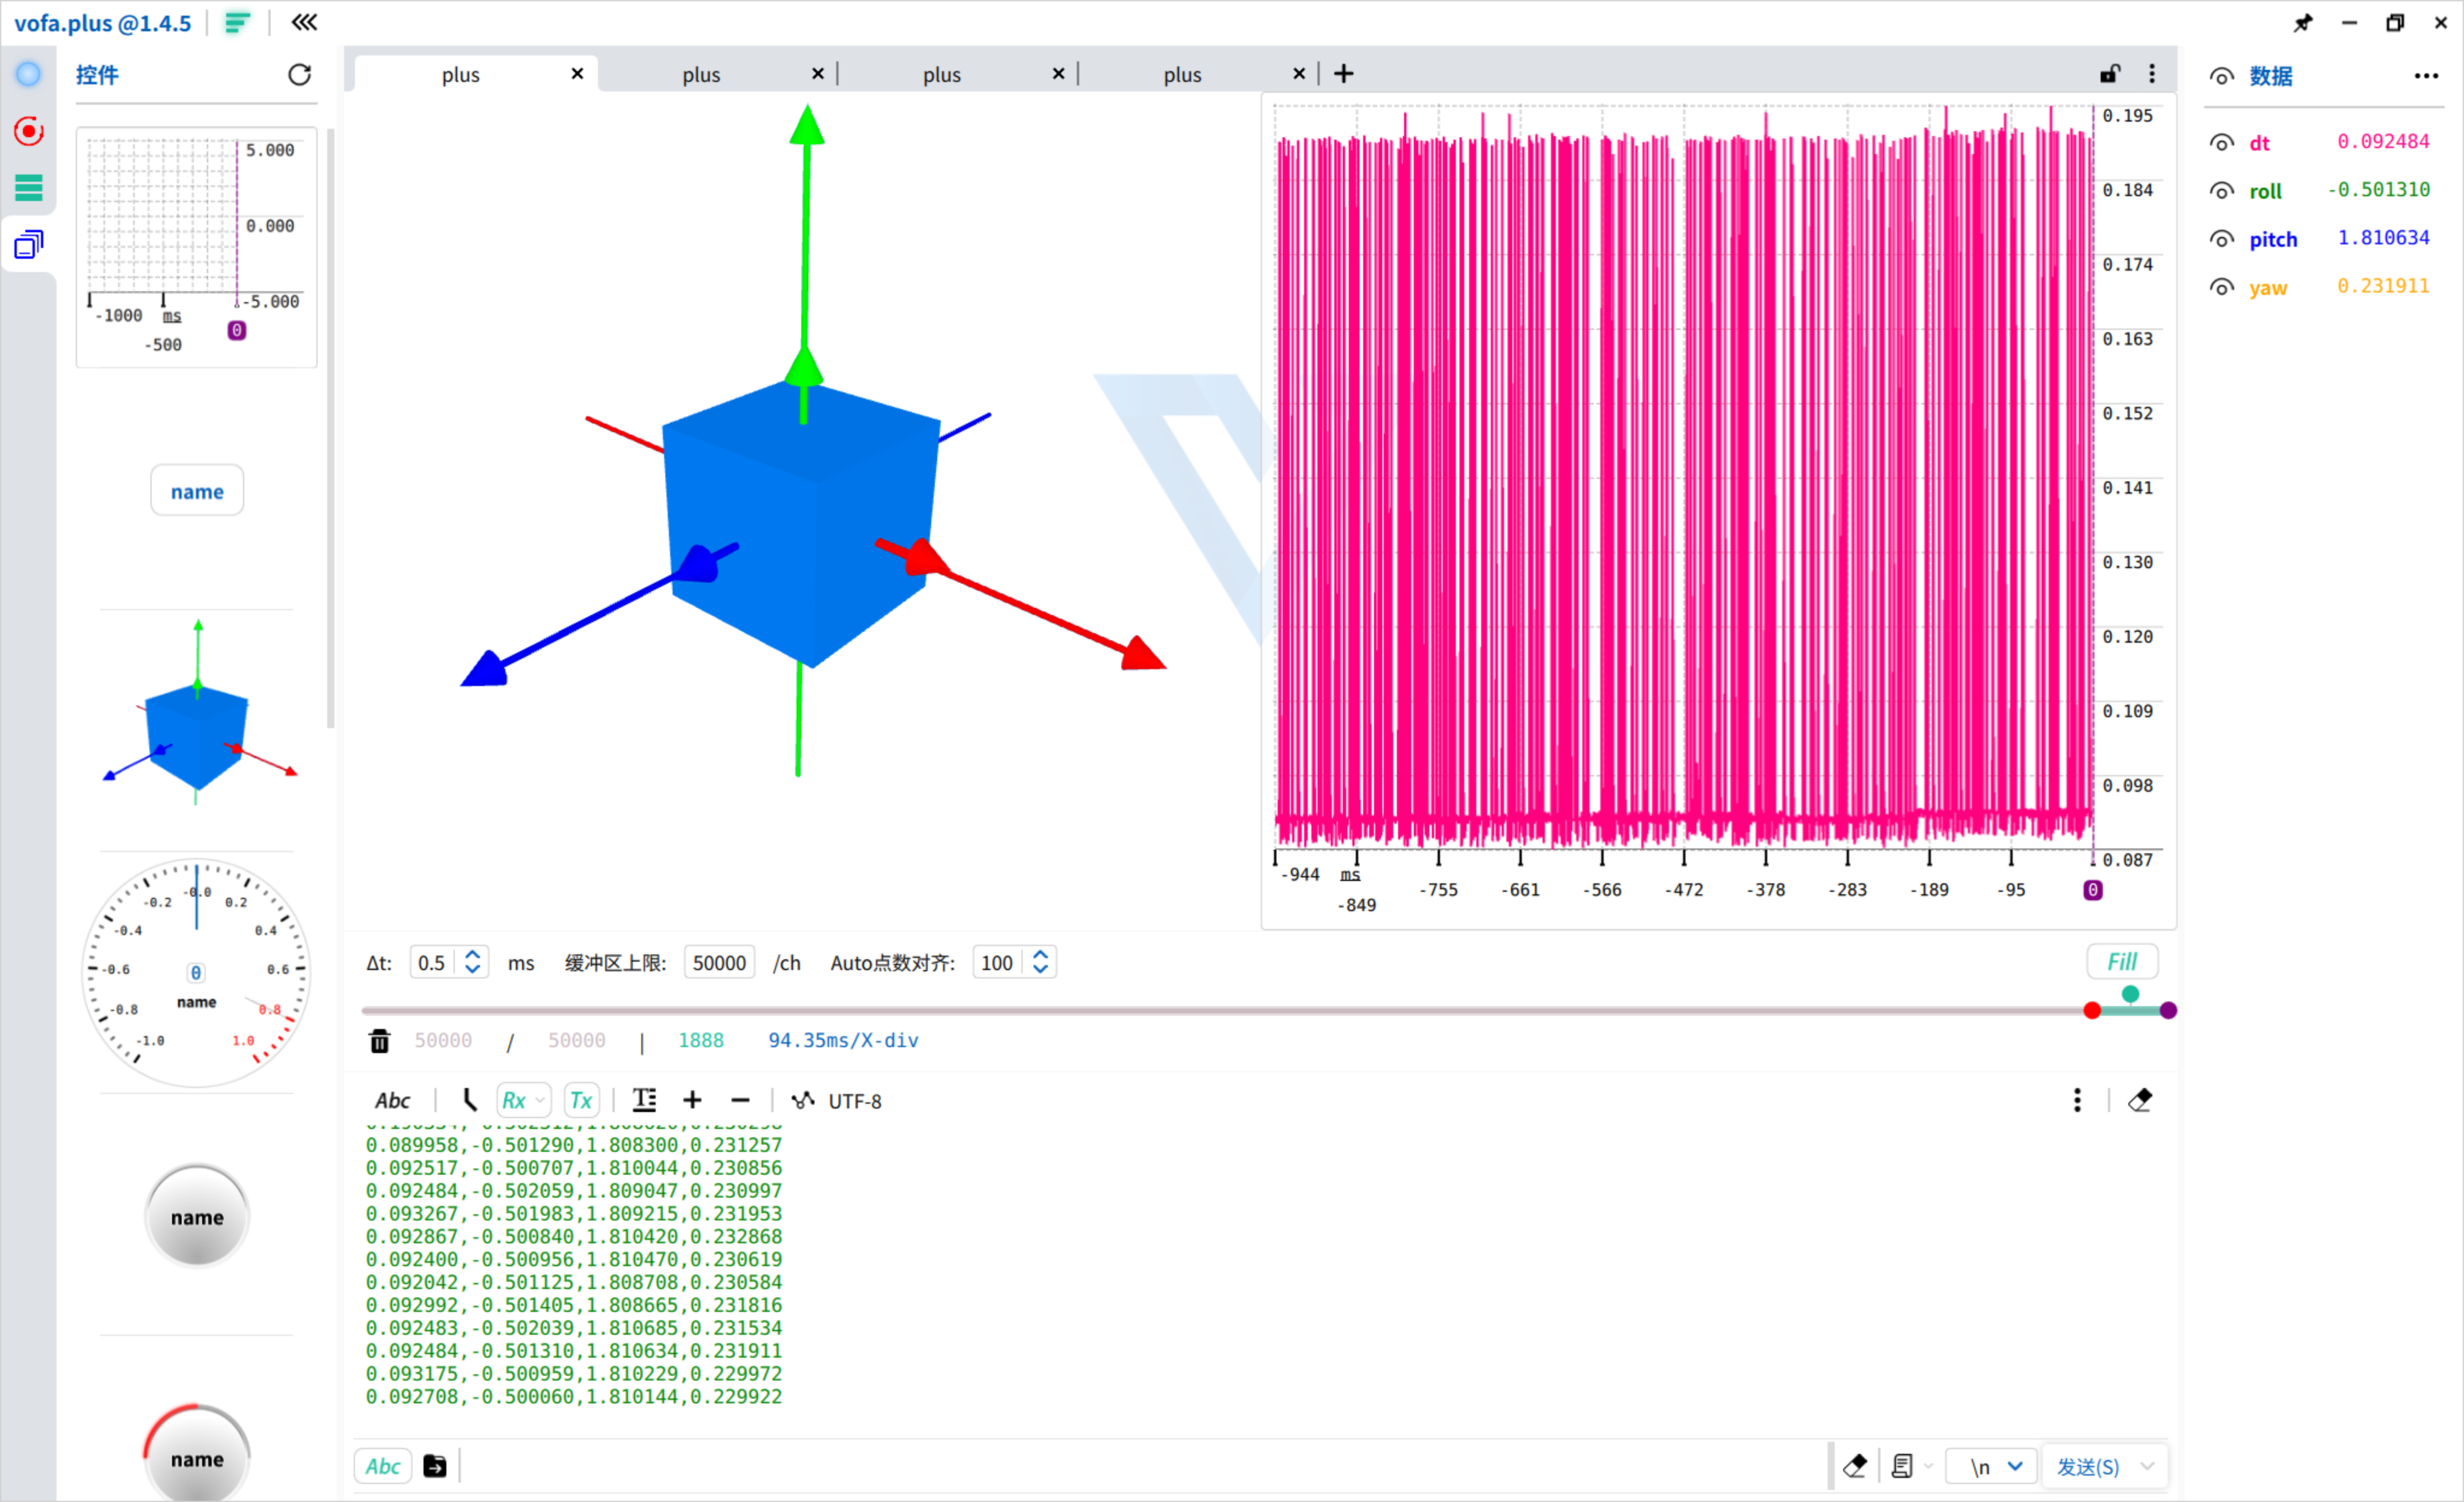Click the teal timeline slider handle
This screenshot has height=1502, width=2464.
(2130, 995)
